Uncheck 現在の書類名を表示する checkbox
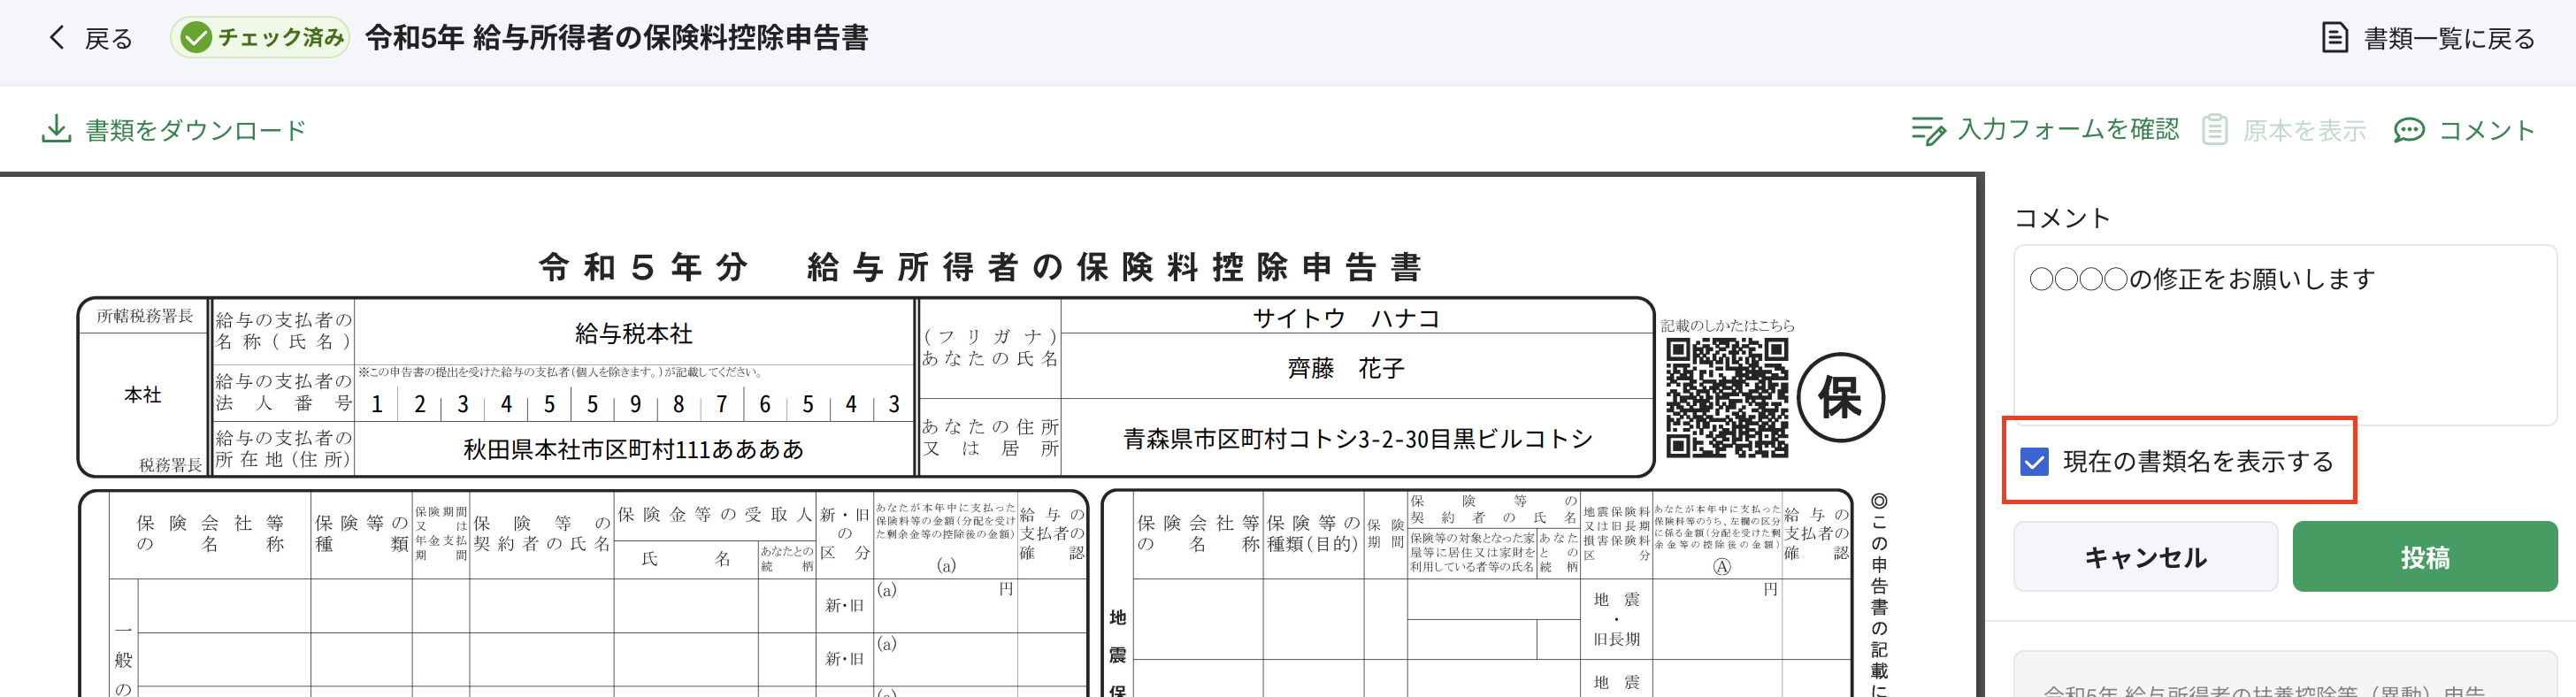Viewport: 2576px width, 697px height. tap(2034, 461)
